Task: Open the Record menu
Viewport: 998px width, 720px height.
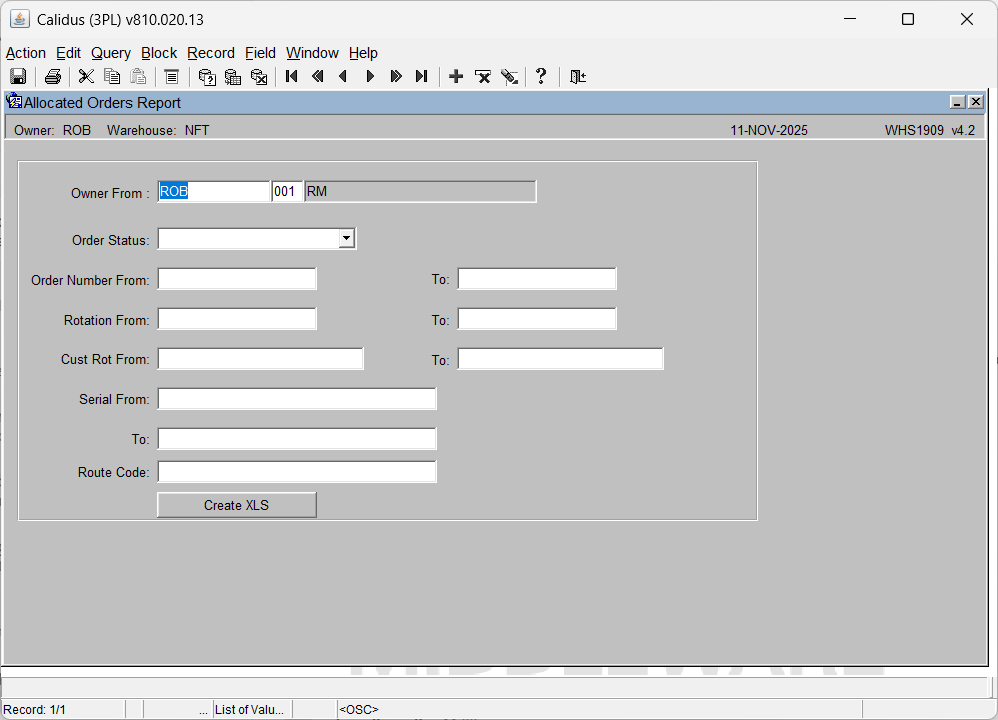Action: click(x=211, y=53)
